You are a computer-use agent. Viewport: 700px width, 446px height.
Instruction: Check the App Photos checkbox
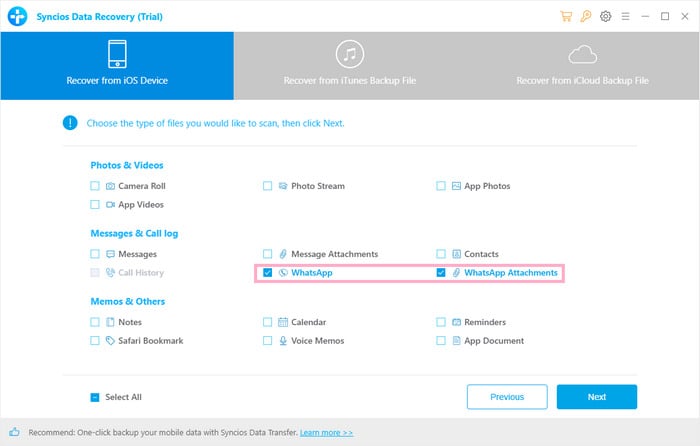(x=441, y=186)
